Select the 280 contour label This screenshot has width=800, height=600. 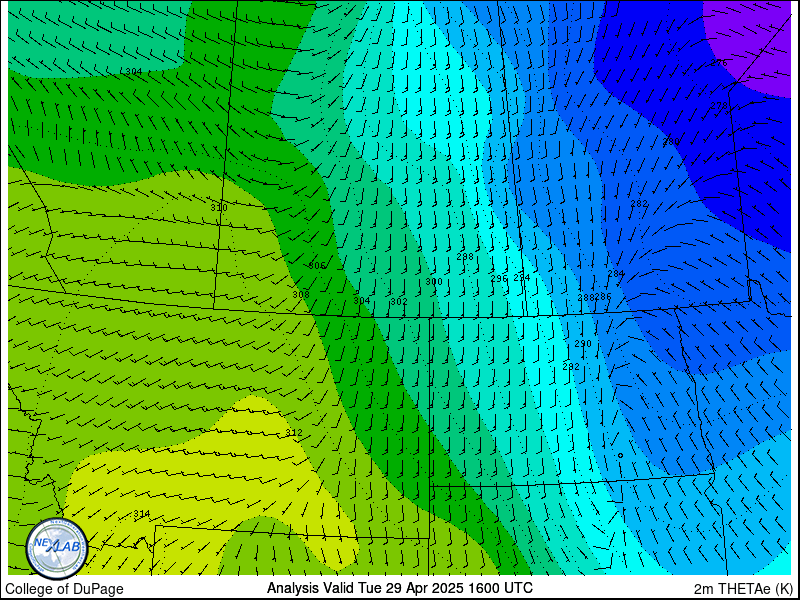(x=671, y=141)
